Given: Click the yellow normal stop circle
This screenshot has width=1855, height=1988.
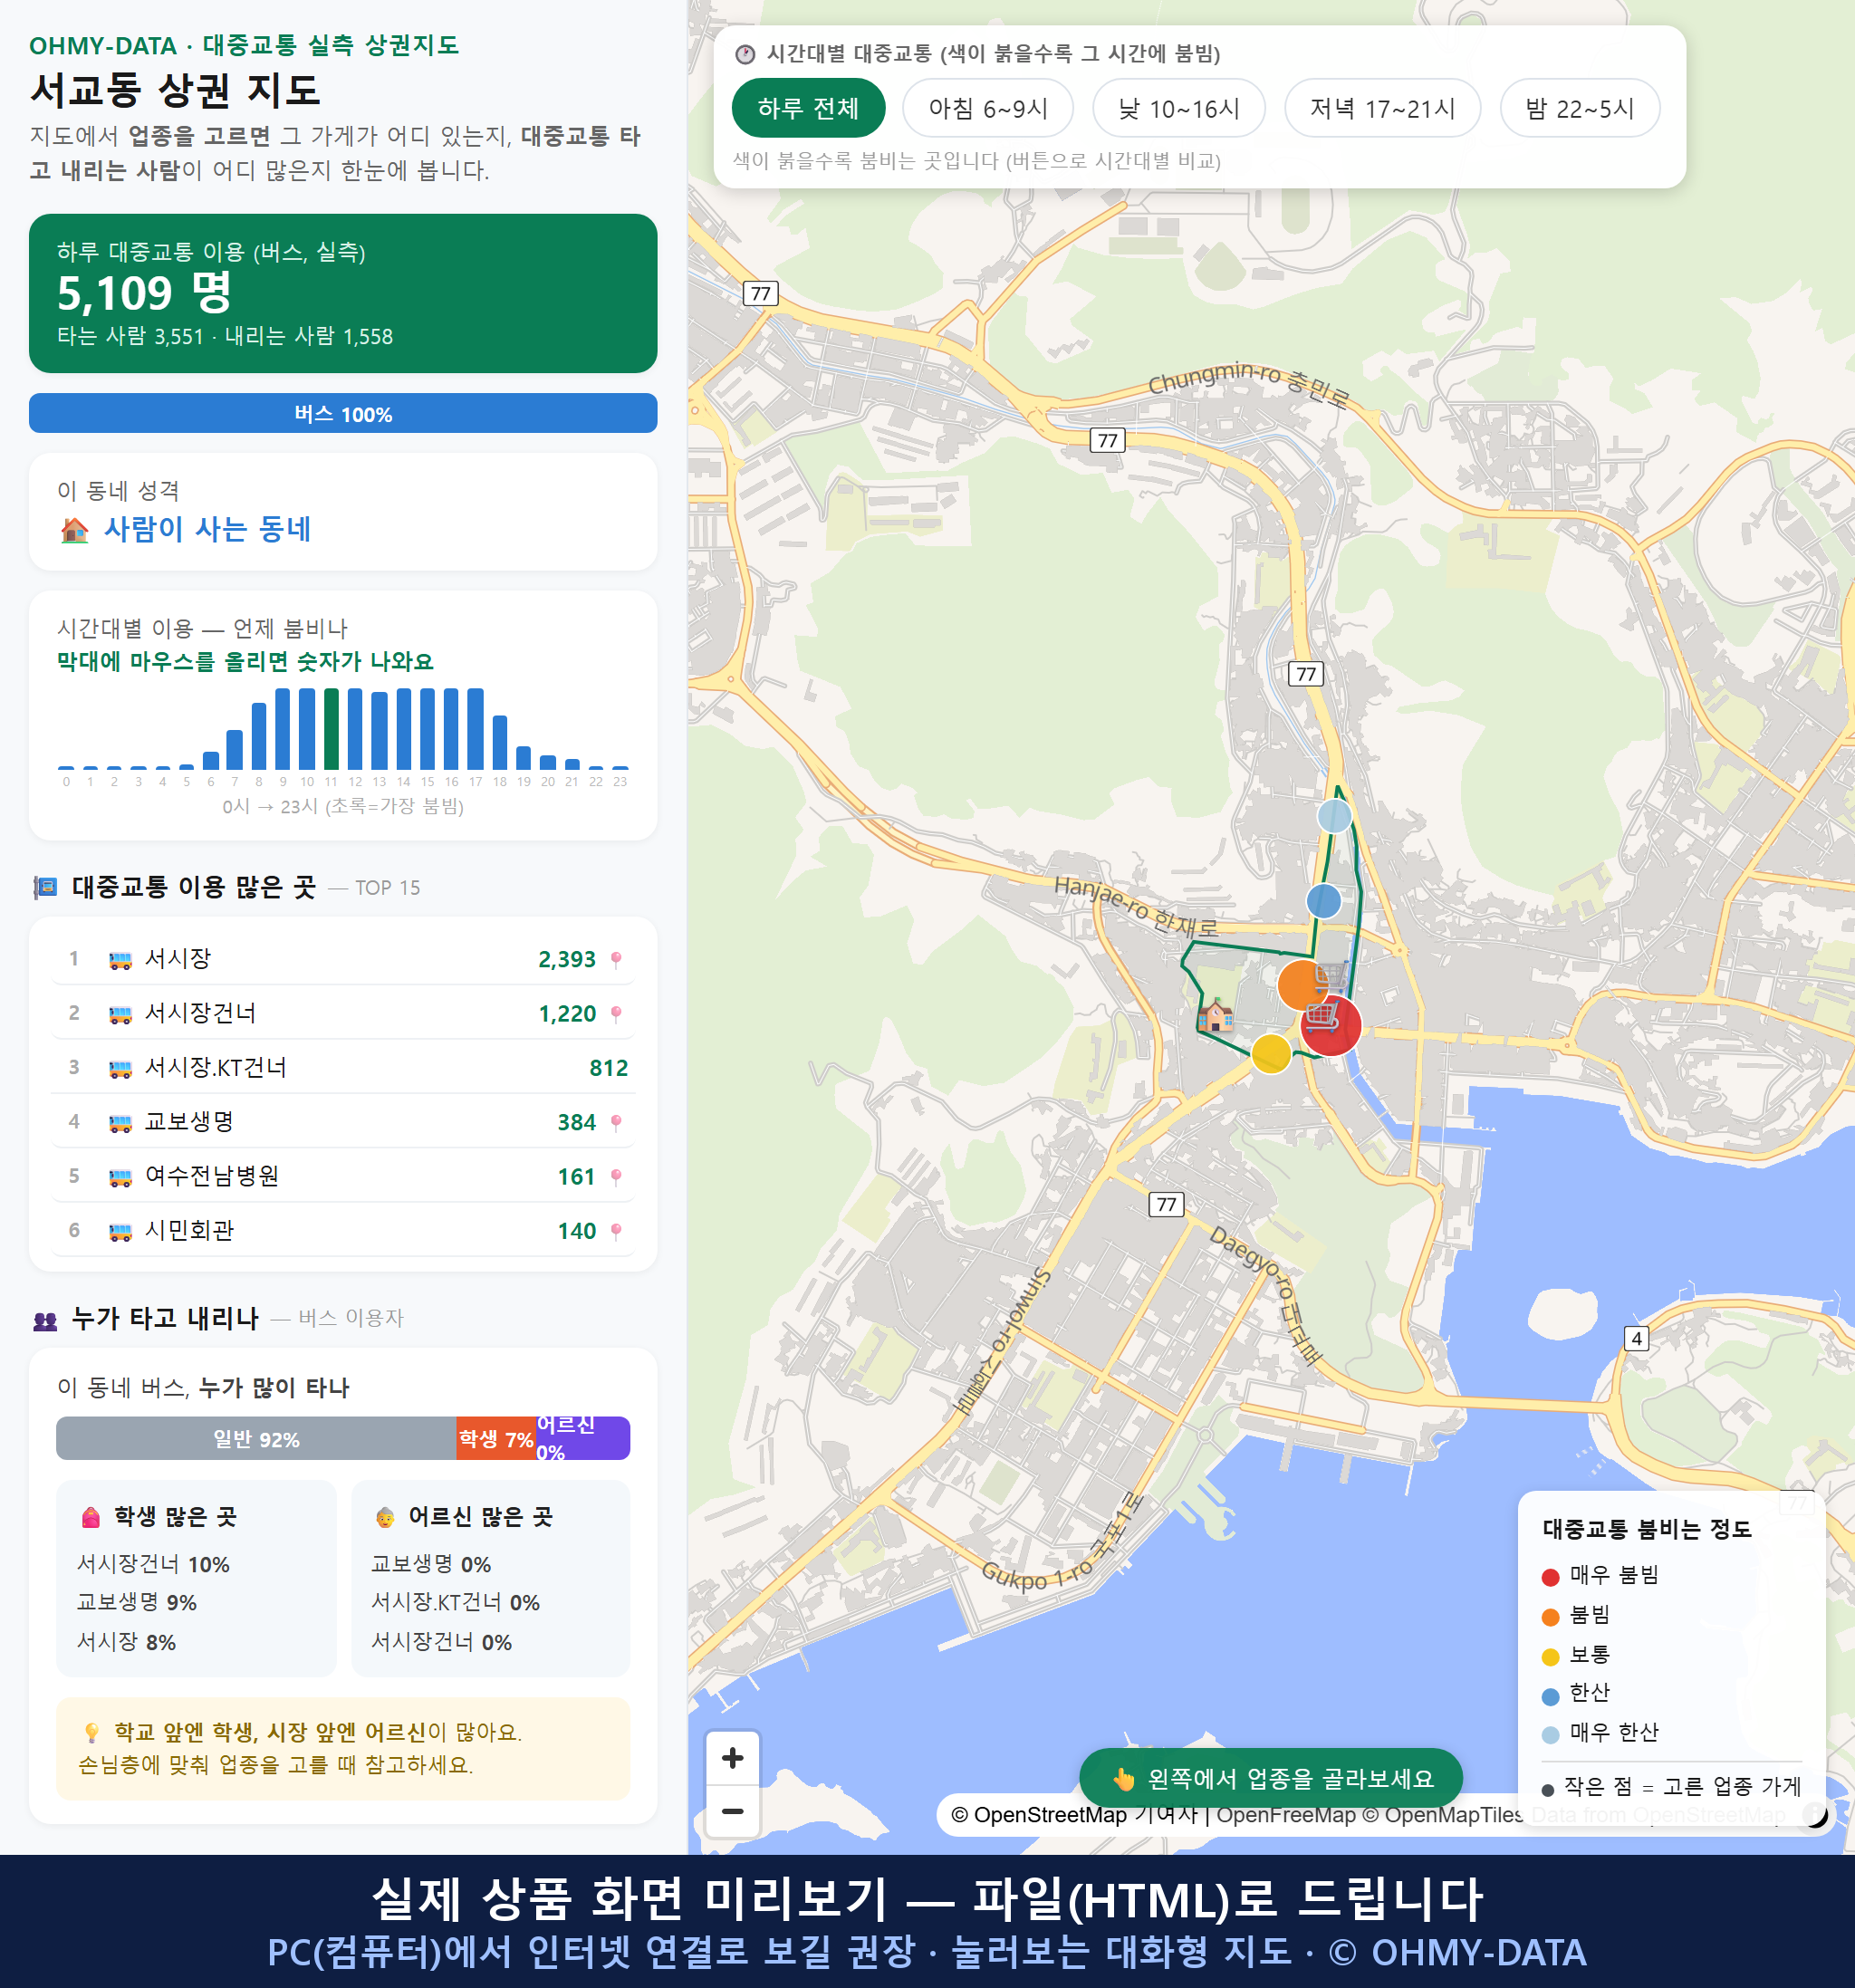Looking at the screenshot, I should [x=1271, y=1053].
